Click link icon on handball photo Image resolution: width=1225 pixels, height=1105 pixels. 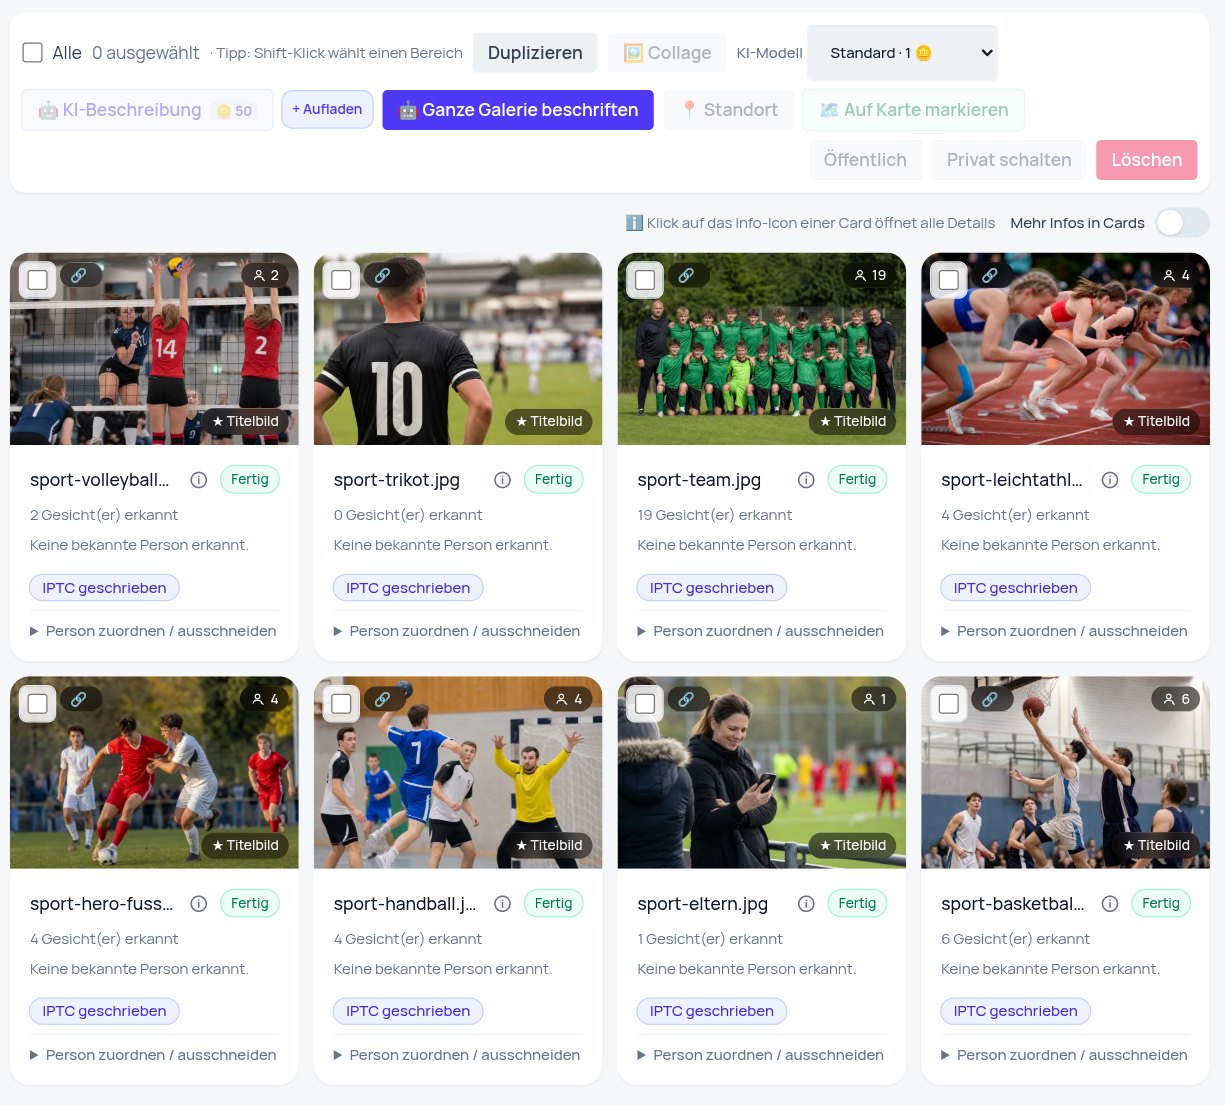click(384, 699)
